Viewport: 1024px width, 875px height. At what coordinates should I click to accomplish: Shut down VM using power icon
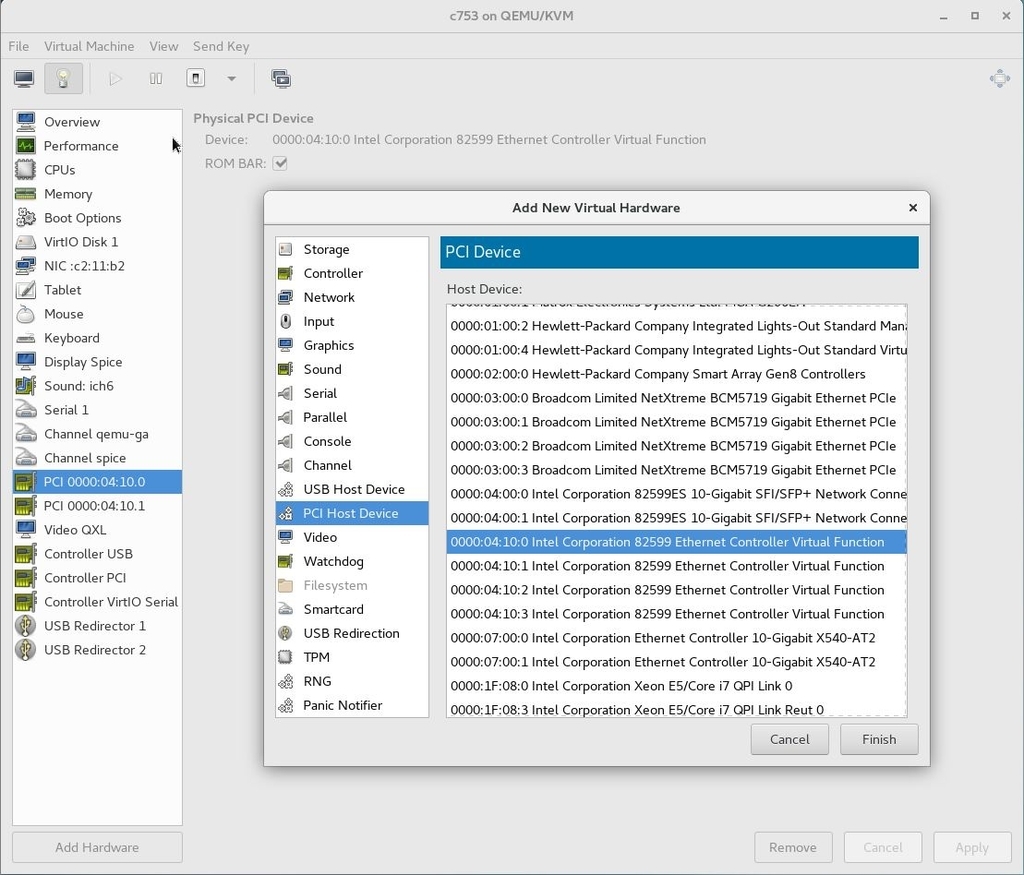coord(195,79)
